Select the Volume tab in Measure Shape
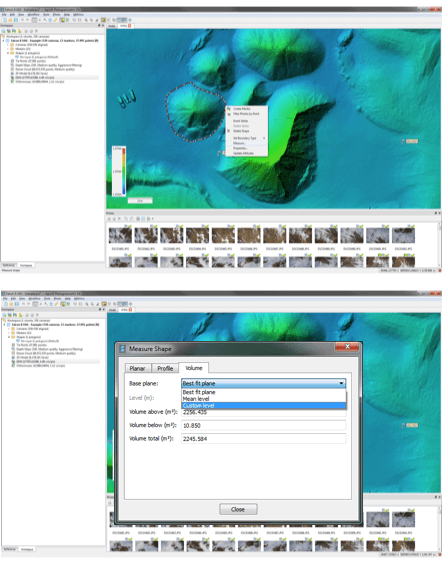 pyautogui.click(x=194, y=368)
